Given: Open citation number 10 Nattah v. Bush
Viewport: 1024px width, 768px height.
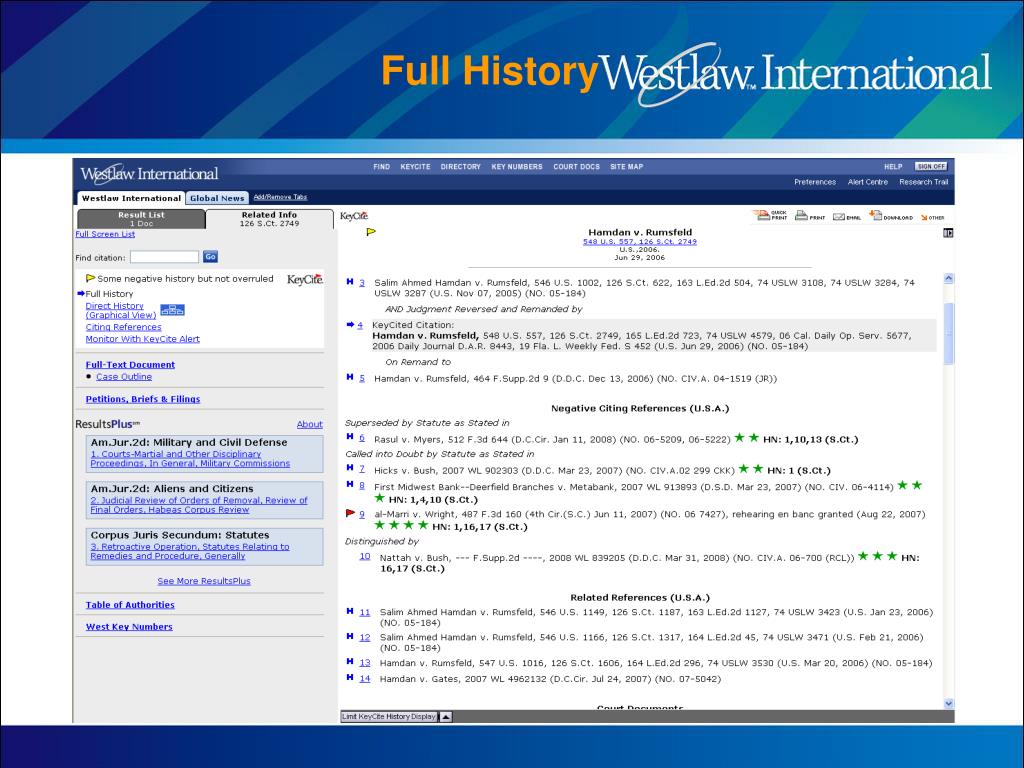Looking at the screenshot, I should click(364, 556).
